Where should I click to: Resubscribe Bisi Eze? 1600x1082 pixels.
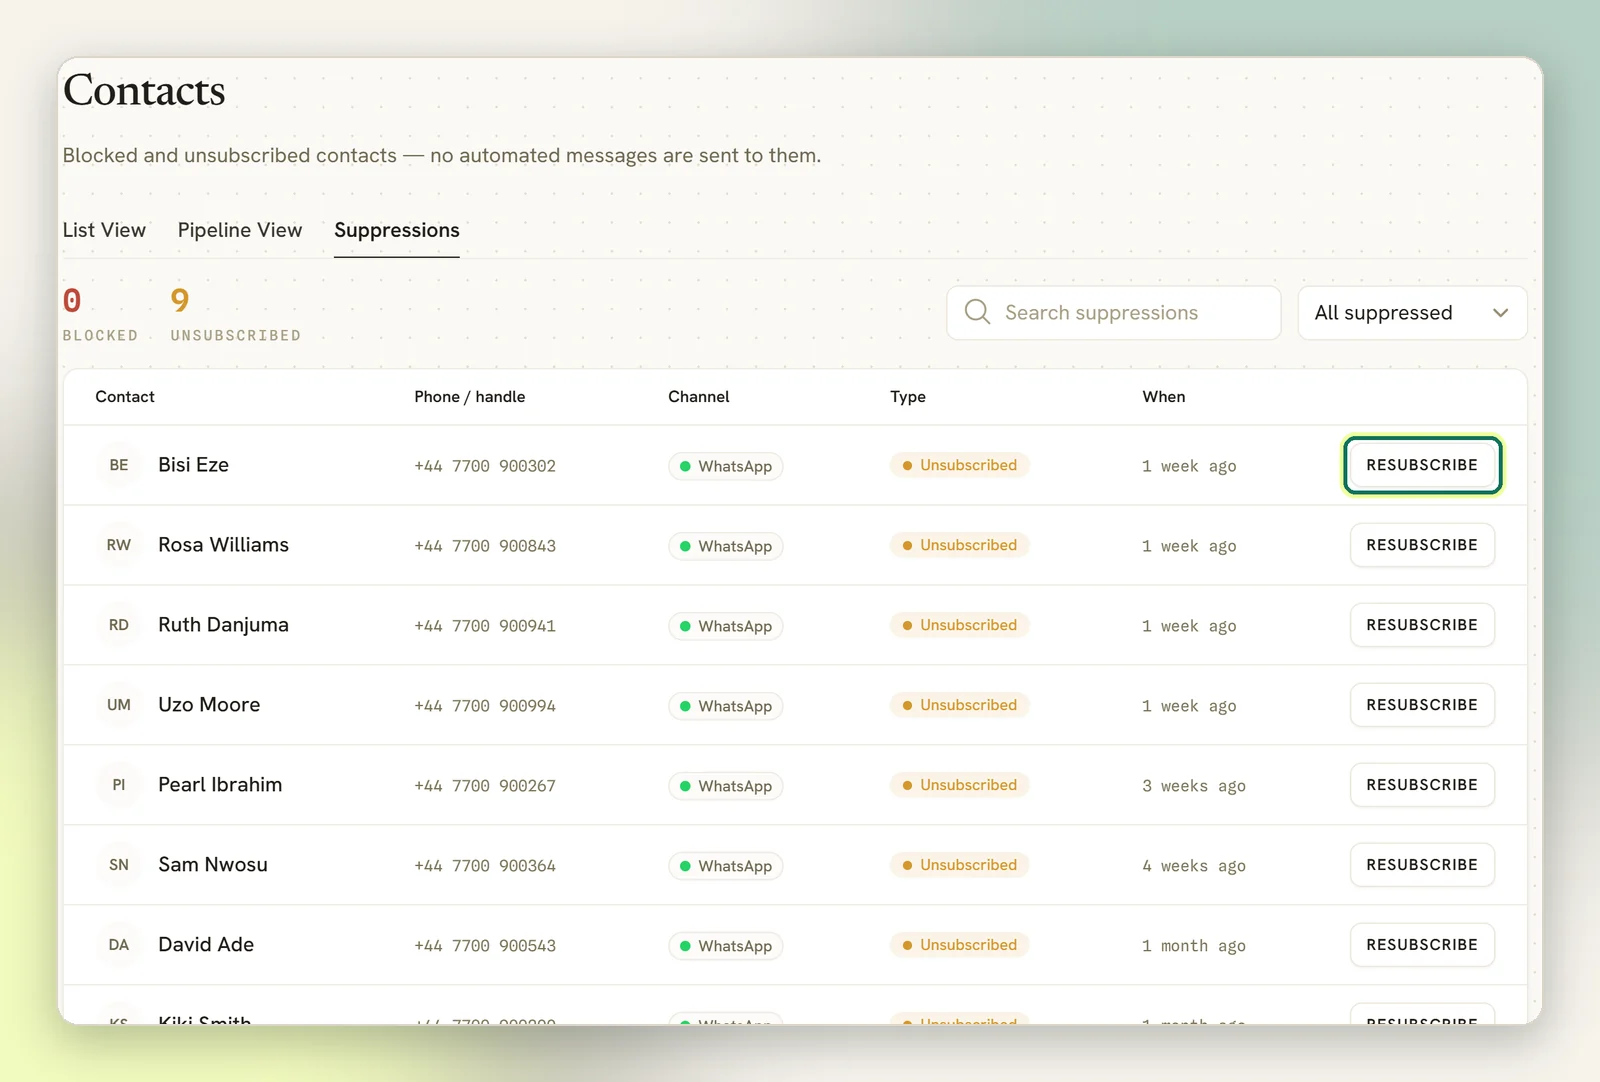pos(1422,465)
